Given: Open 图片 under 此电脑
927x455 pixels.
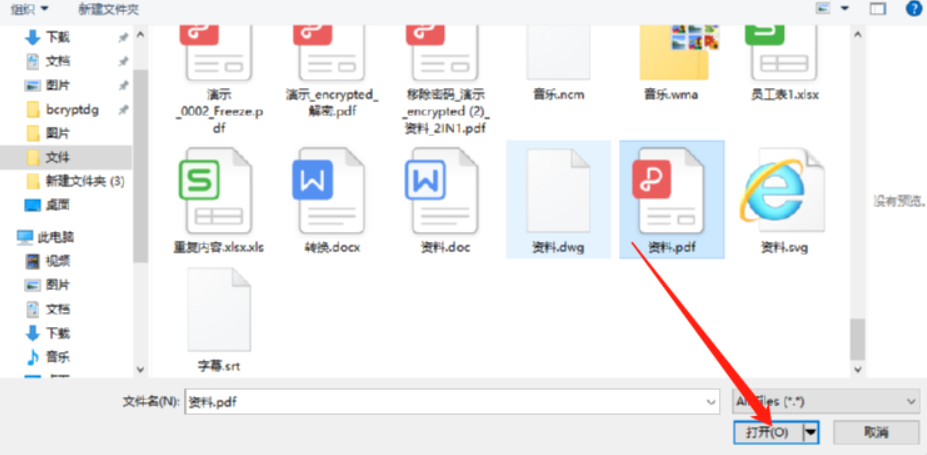Looking at the screenshot, I should click(x=48, y=285).
